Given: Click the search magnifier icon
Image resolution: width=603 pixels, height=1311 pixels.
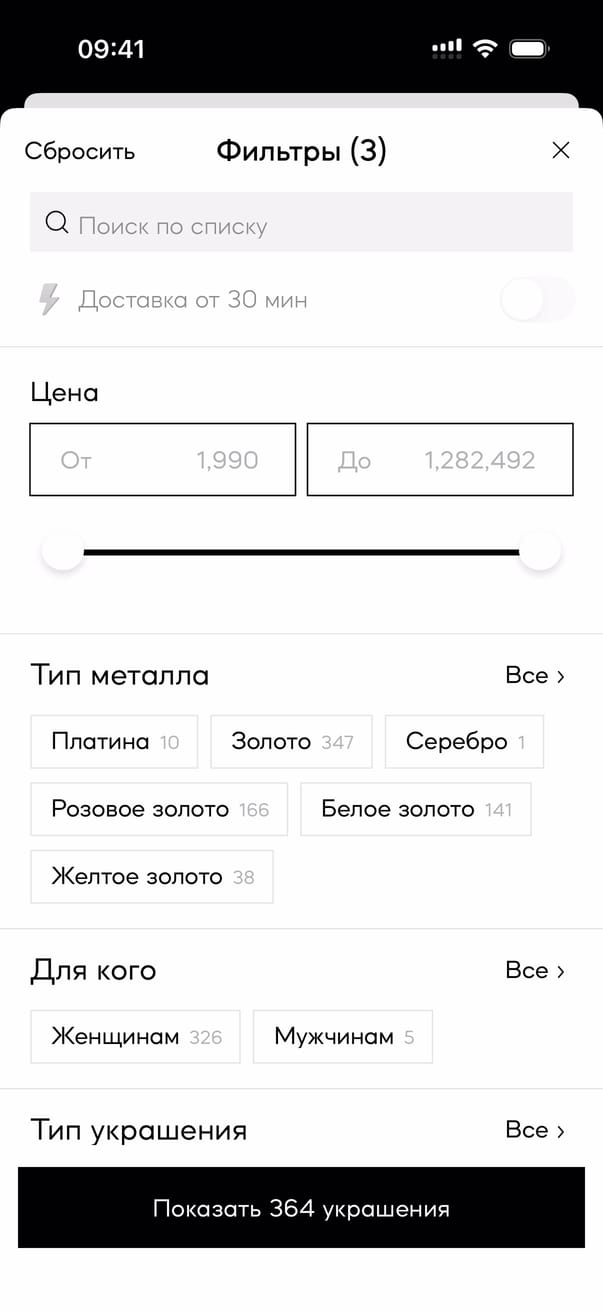Looking at the screenshot, I should coord(57,223).
